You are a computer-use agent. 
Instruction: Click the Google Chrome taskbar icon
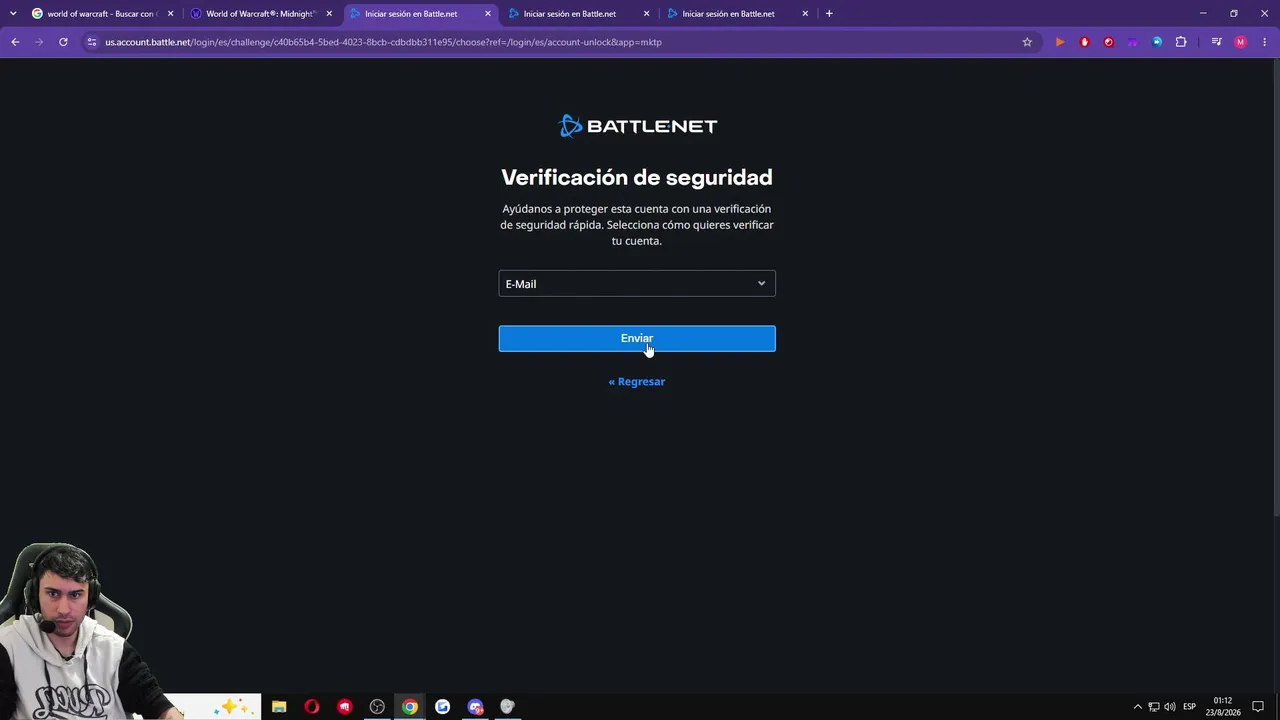(410, 707)
